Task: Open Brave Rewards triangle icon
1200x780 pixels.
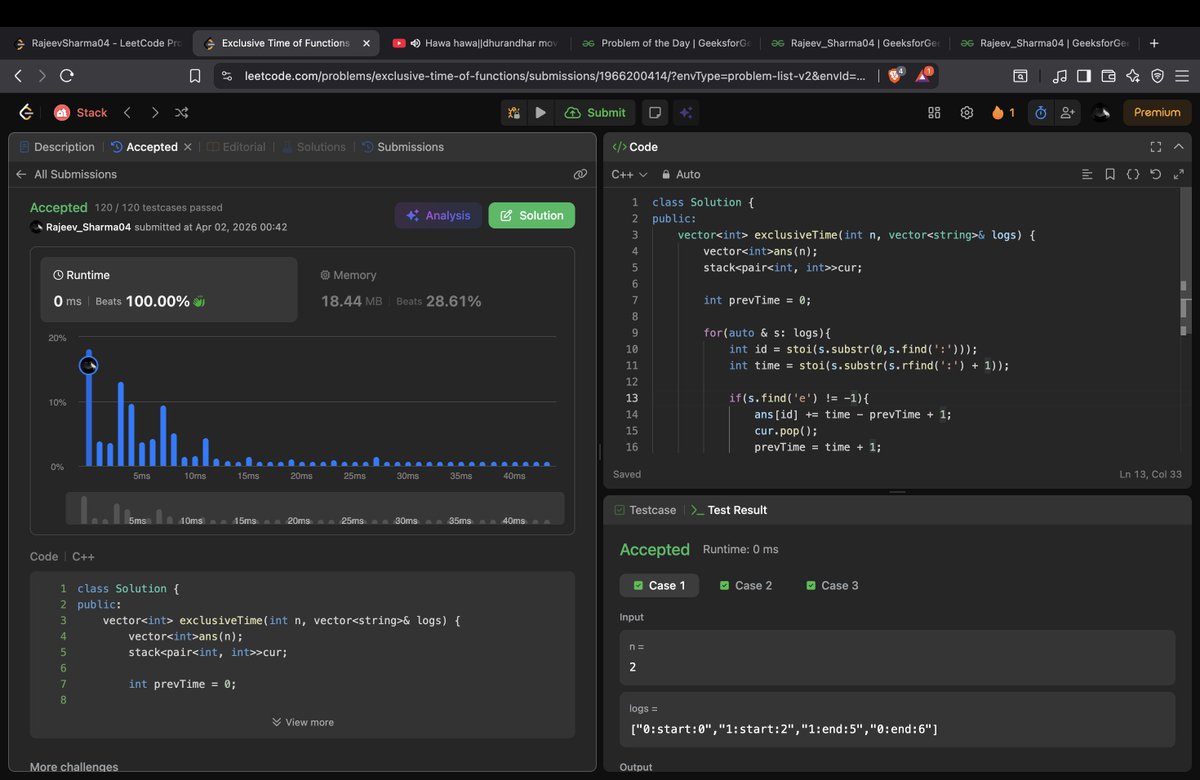Action: (925, 75)
